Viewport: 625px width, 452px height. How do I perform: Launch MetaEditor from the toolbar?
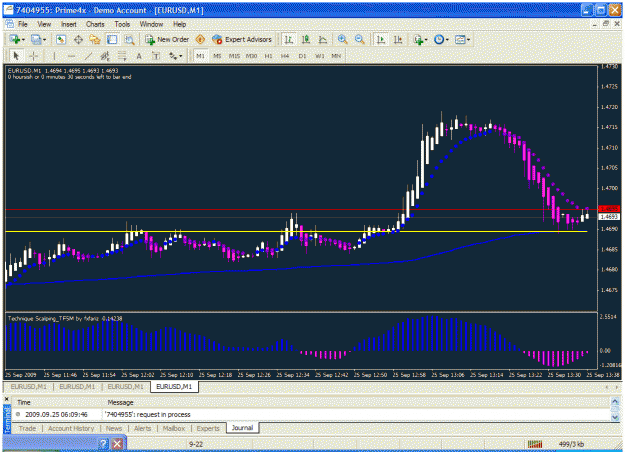200,39
